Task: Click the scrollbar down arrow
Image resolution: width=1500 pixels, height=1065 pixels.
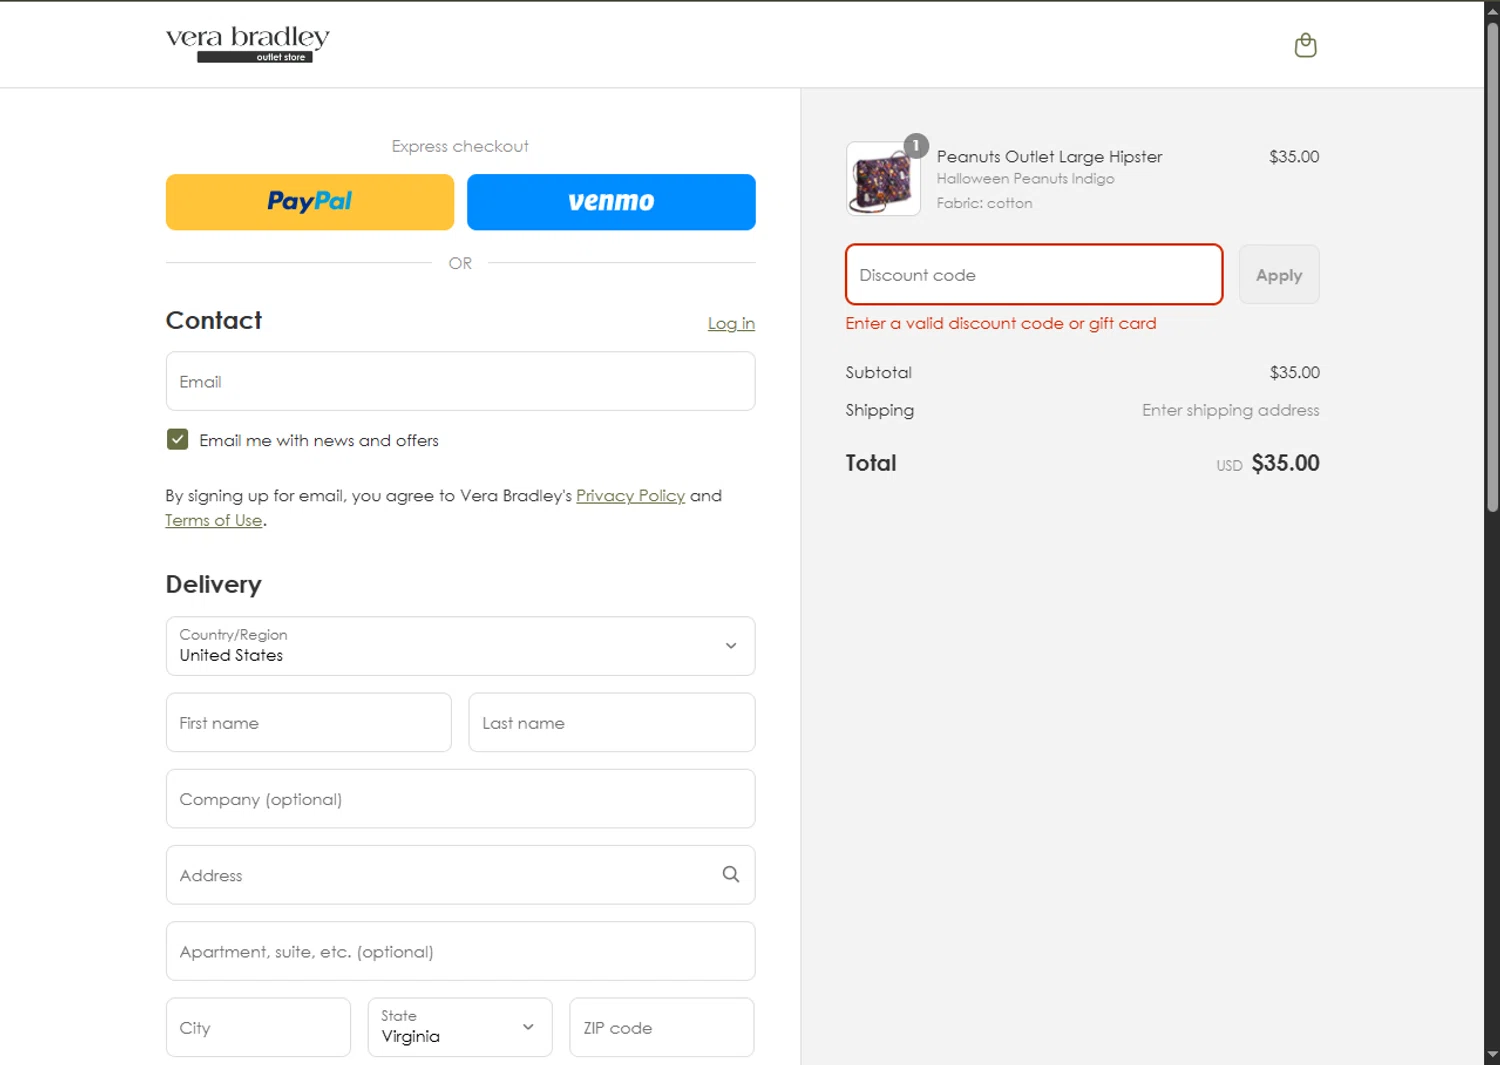Action: pyautogui.click(x=1492, y=1055)
